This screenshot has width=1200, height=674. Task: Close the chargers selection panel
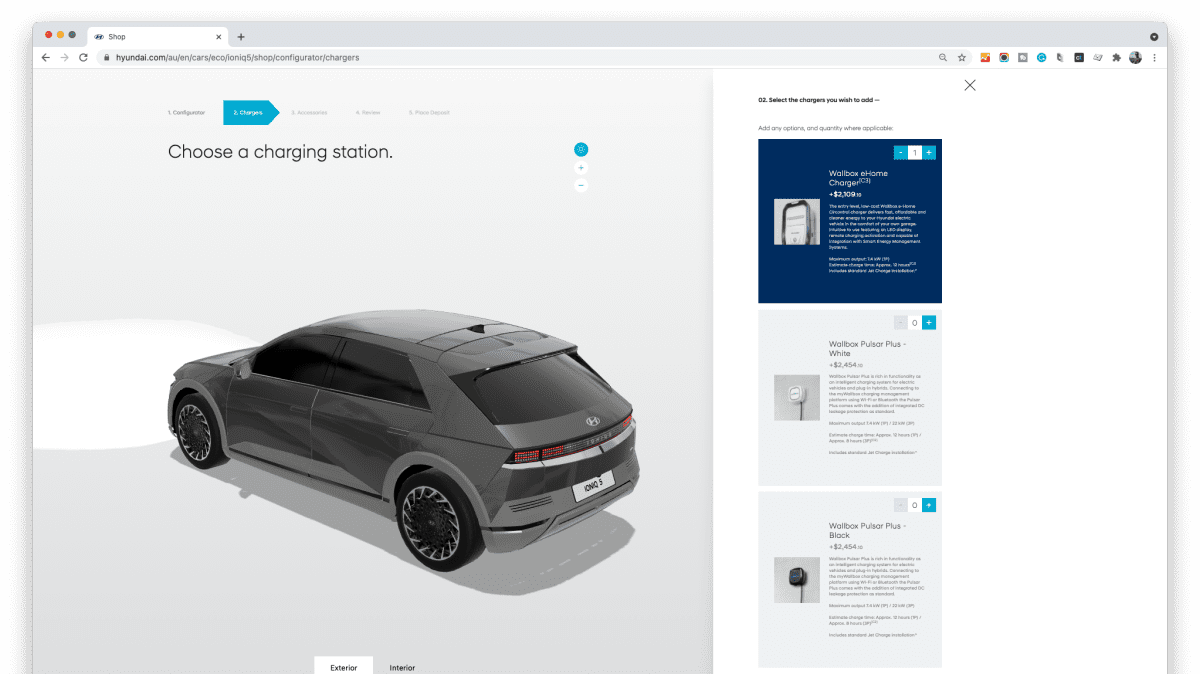970,85
